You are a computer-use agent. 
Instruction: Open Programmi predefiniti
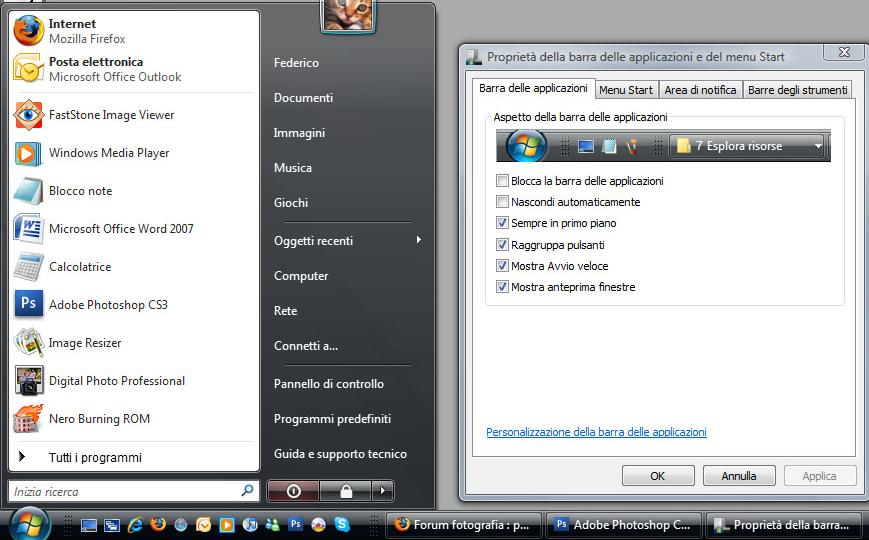click(x=333, y=419)
